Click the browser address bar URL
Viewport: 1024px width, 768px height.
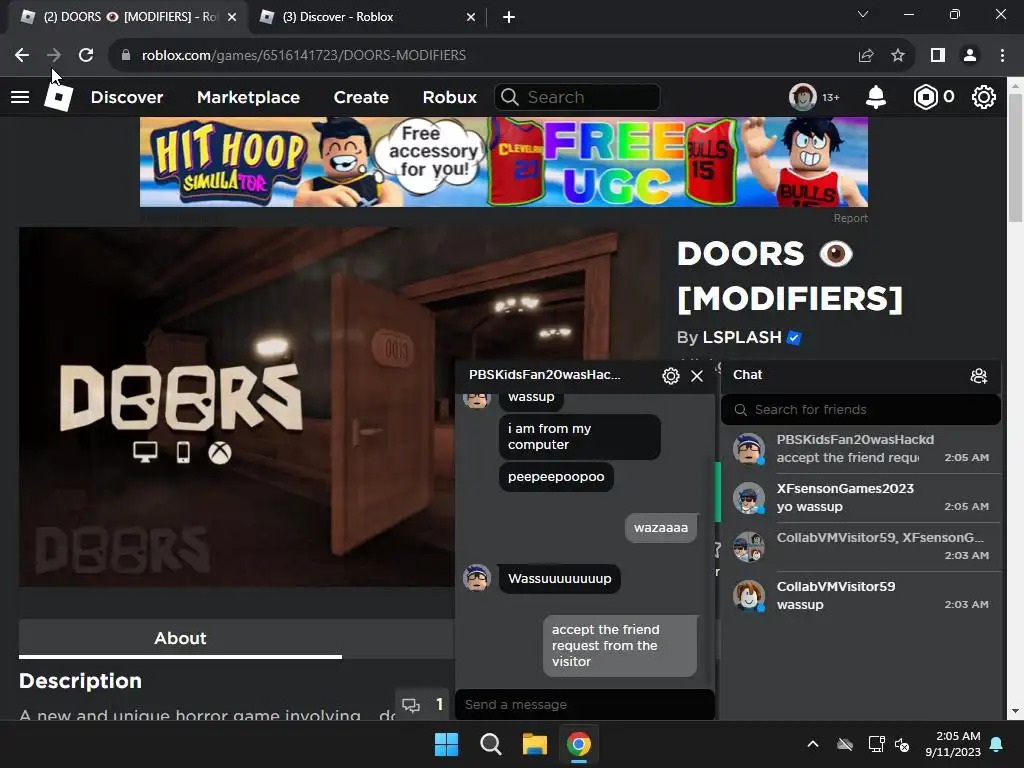(304, 55)
